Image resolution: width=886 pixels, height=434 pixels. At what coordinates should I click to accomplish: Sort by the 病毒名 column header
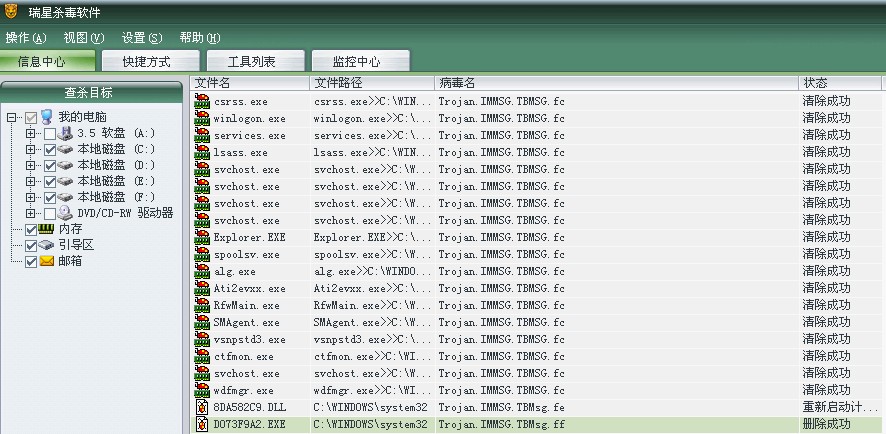point(617,83)
